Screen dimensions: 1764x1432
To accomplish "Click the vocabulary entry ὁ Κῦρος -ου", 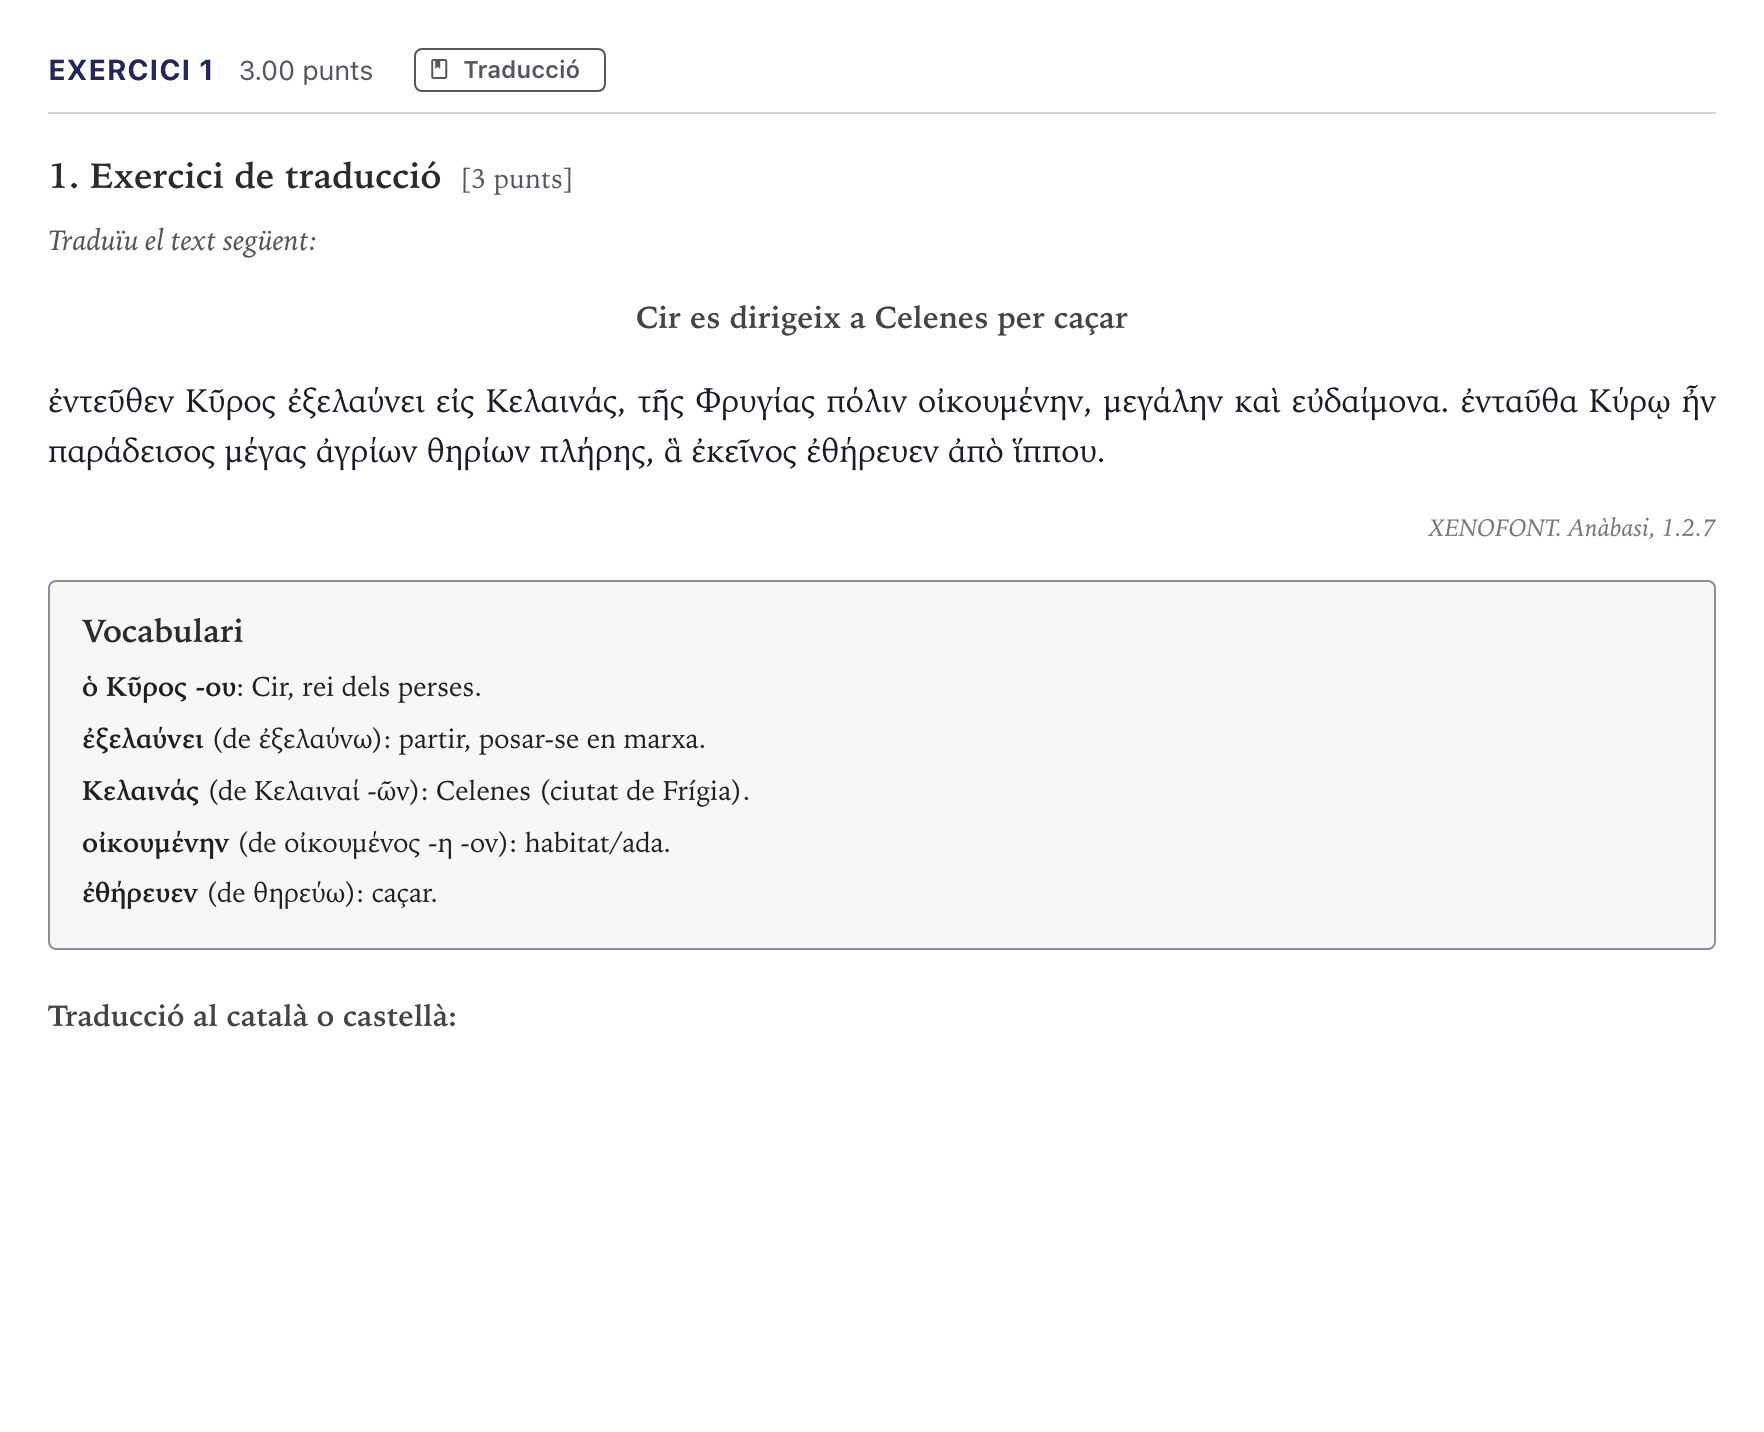I will click(281, 688).
